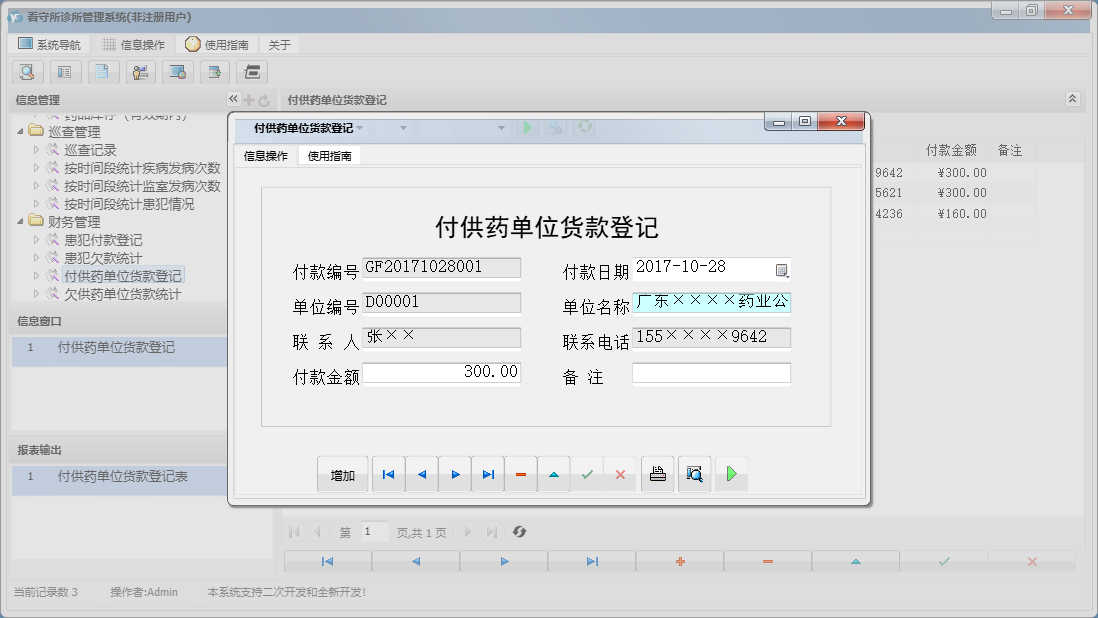This screenshot has width=1098, height=618.
Task: Open print preview icon in the payment dialog
Action: [x=694, y=474]
